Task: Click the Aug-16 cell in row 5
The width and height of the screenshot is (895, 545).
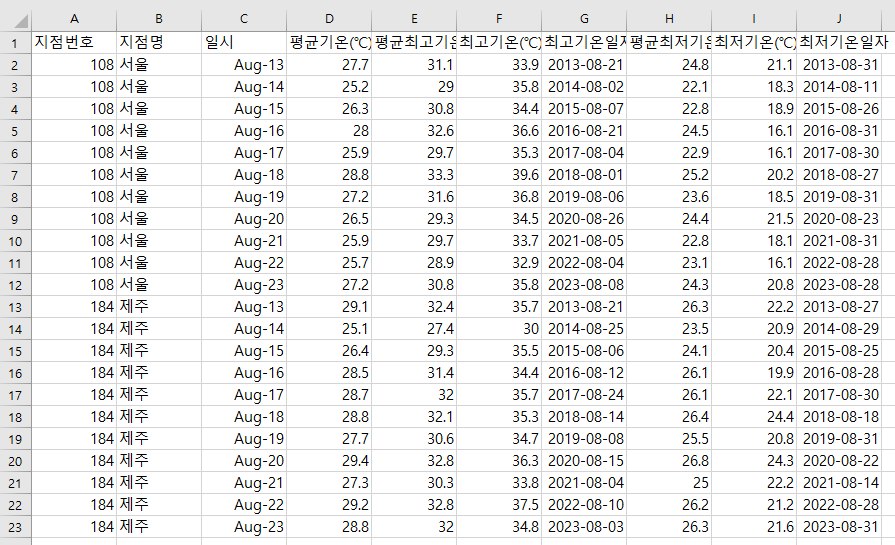Action: click(x=244, y=131)
